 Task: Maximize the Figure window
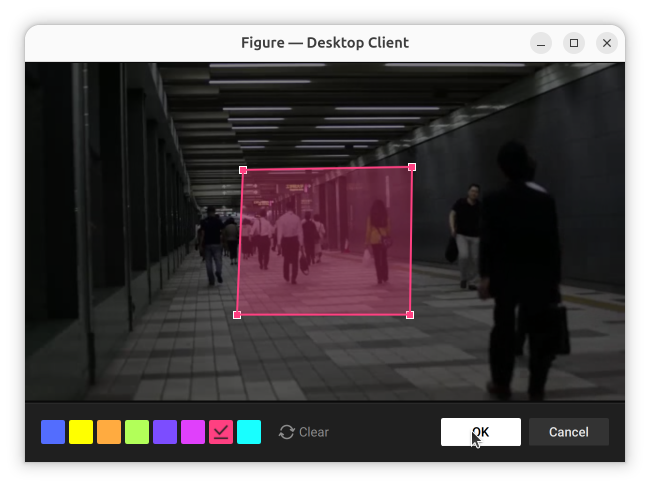tap(574, 43)
